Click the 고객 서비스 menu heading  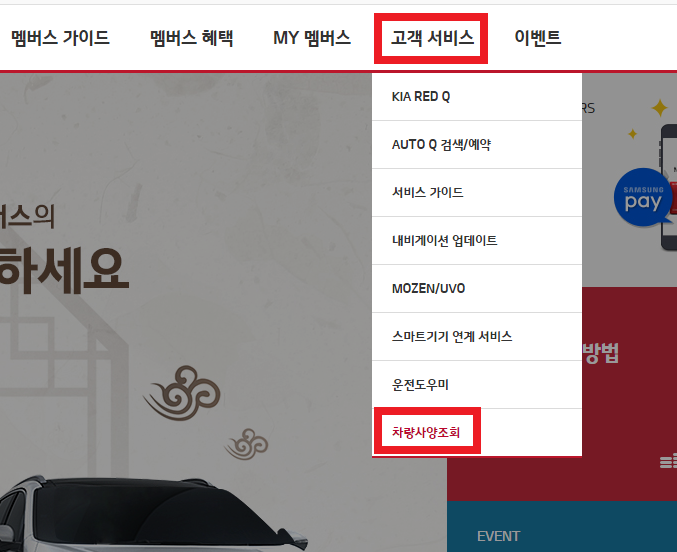click(432, 38)
